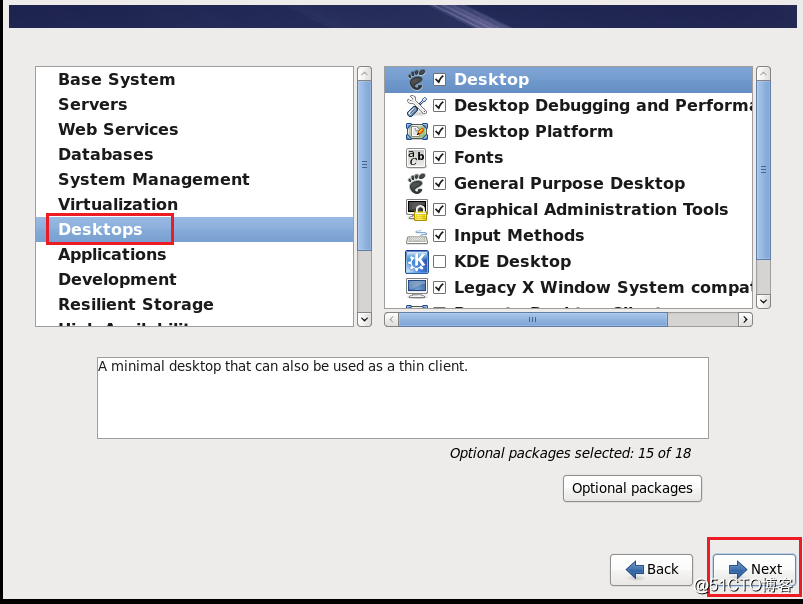
Task: Uncheck the Fonts checkbox
Action: 439,157
